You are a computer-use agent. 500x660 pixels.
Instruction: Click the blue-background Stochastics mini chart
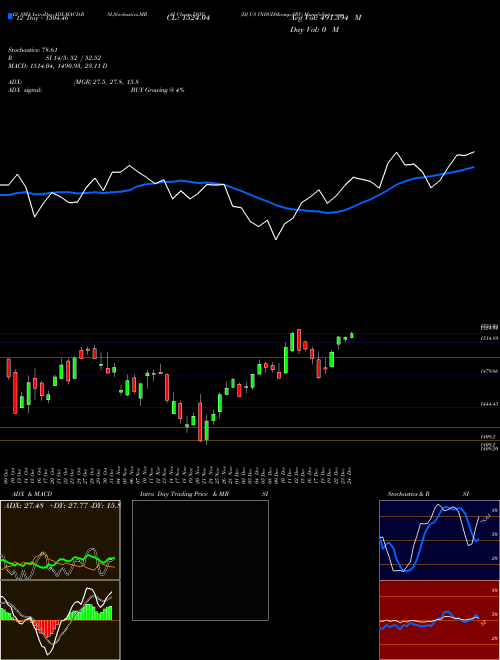[x=439, y=540]
